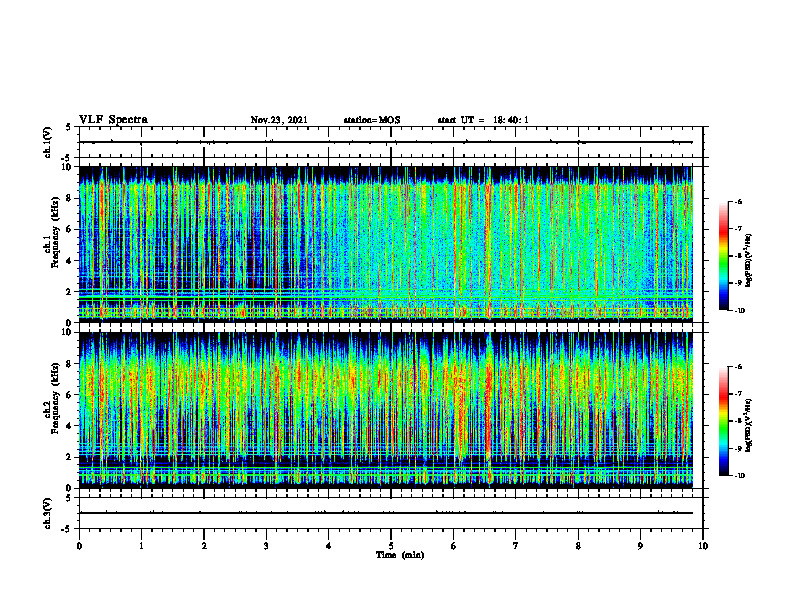Click the '-6' label on ch.2 color bar
Screen dimensions: 792x612
[x=738, y=367]
